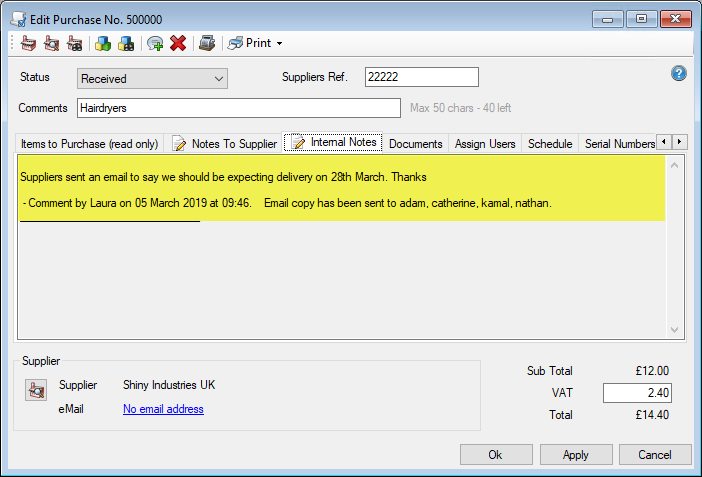Click the colored blocks stock icon

coord(102,43)
